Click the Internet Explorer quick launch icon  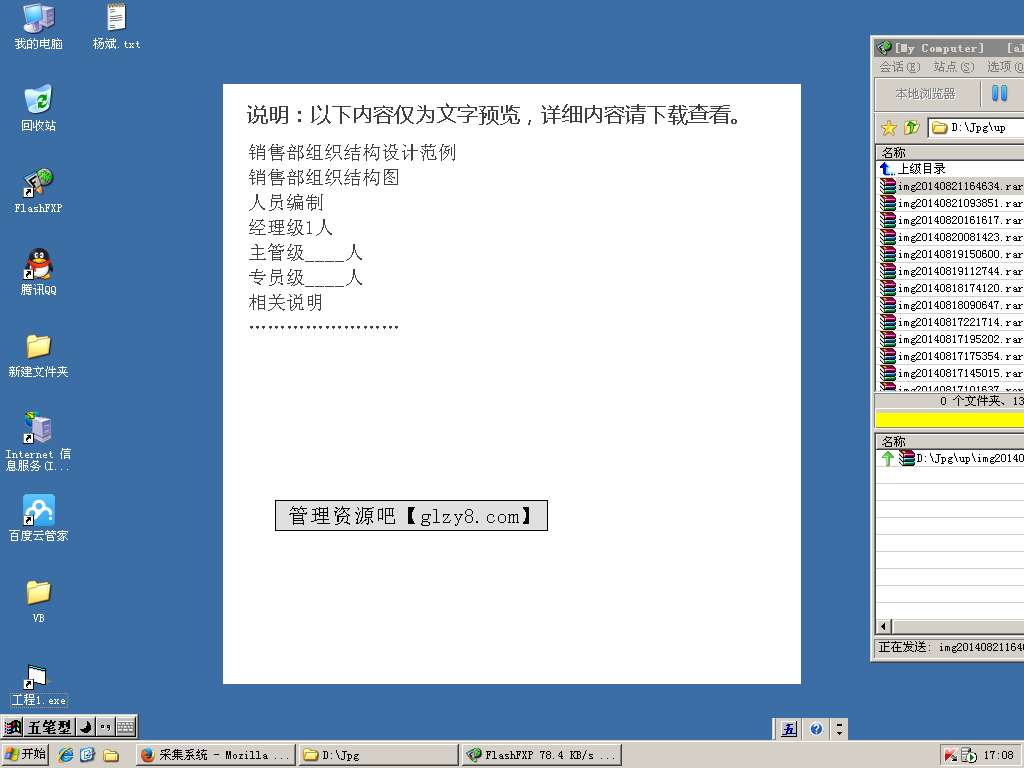pyautogui.click(x=66, y=755)
